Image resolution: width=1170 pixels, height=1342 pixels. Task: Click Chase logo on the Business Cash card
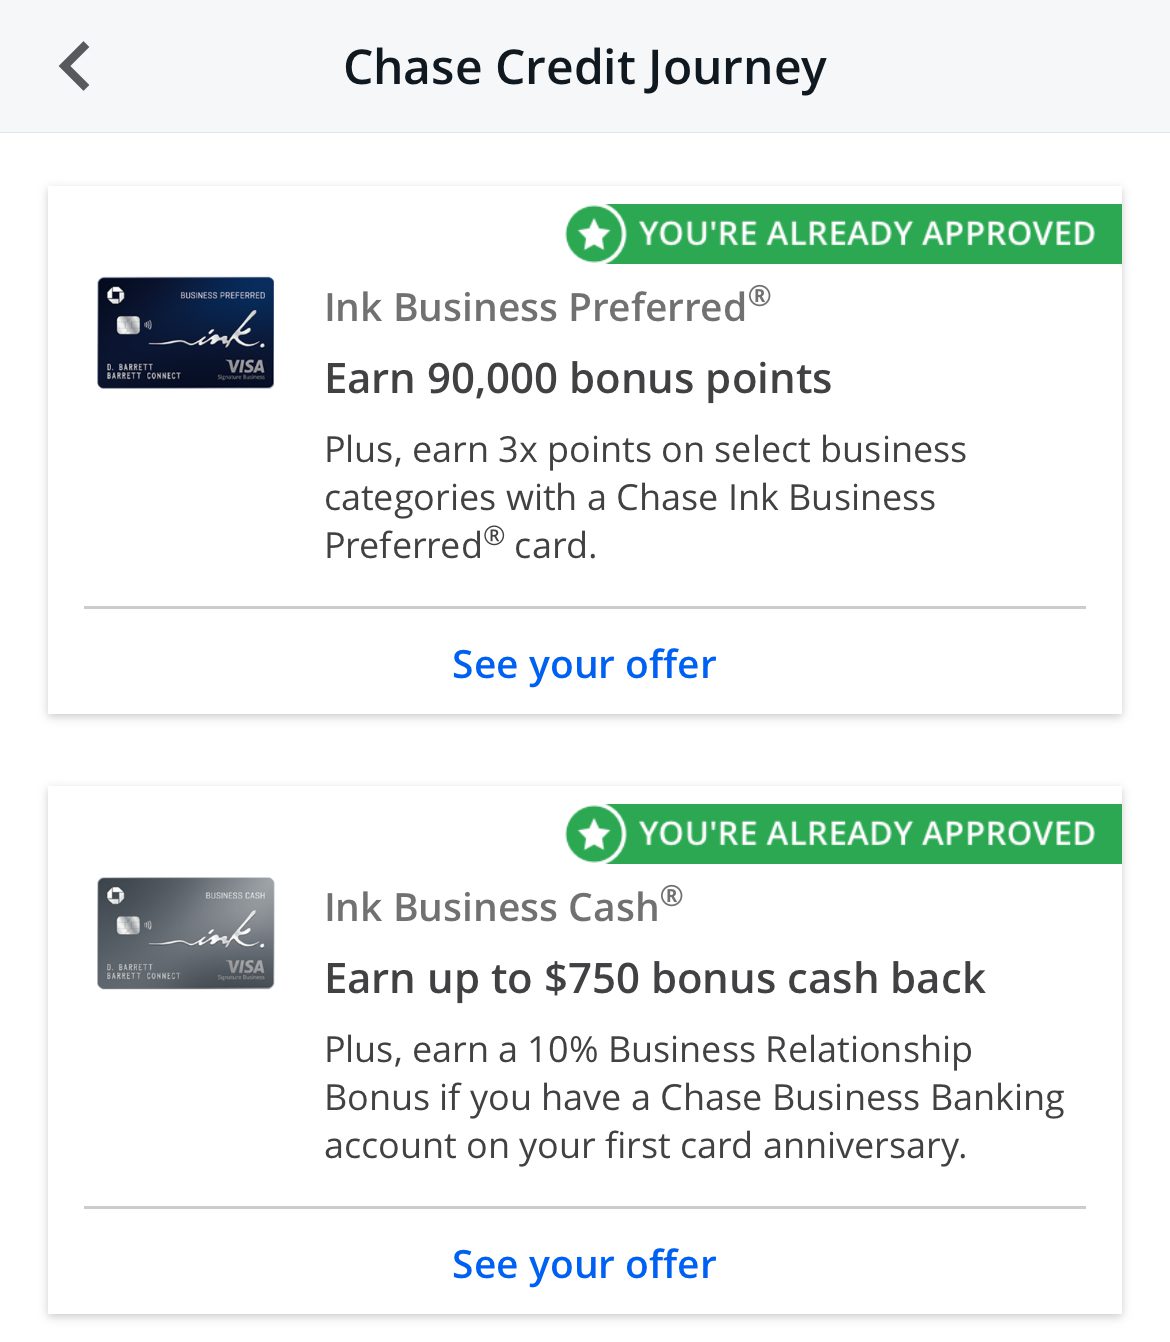click(116, 895)
